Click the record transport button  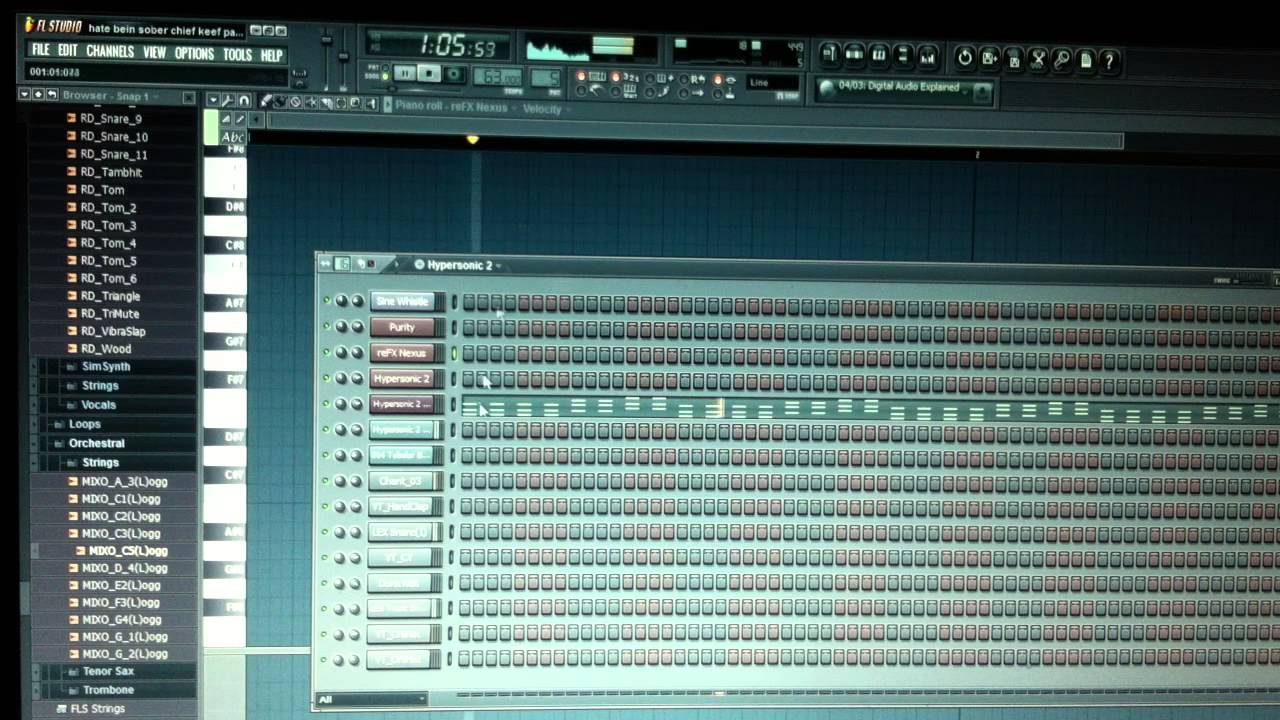pos(453,74)
